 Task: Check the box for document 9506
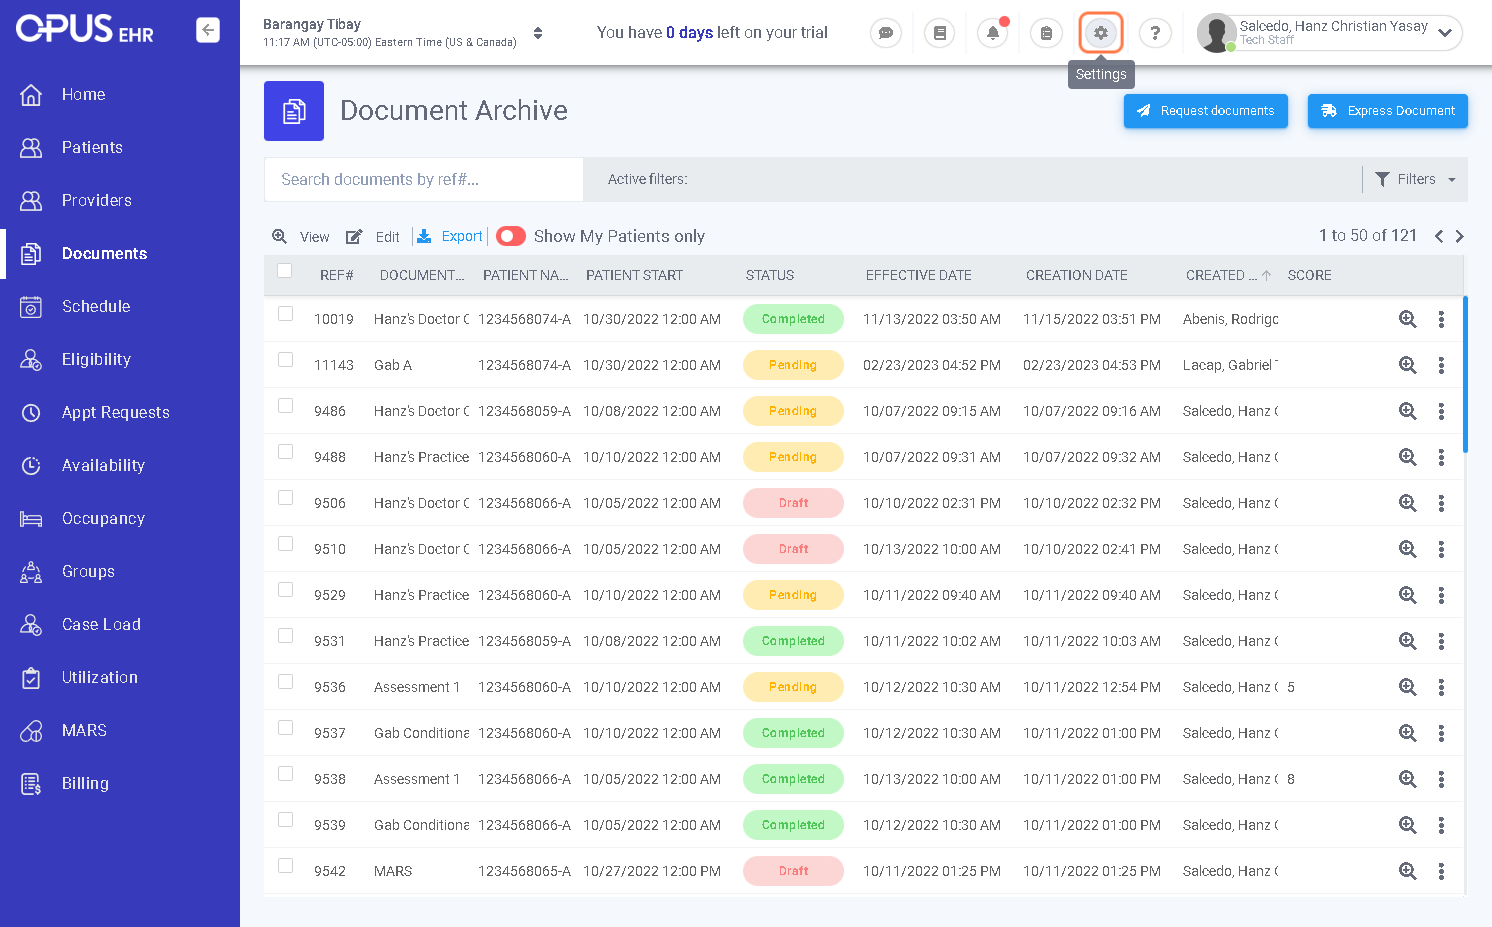pos(285,498)
